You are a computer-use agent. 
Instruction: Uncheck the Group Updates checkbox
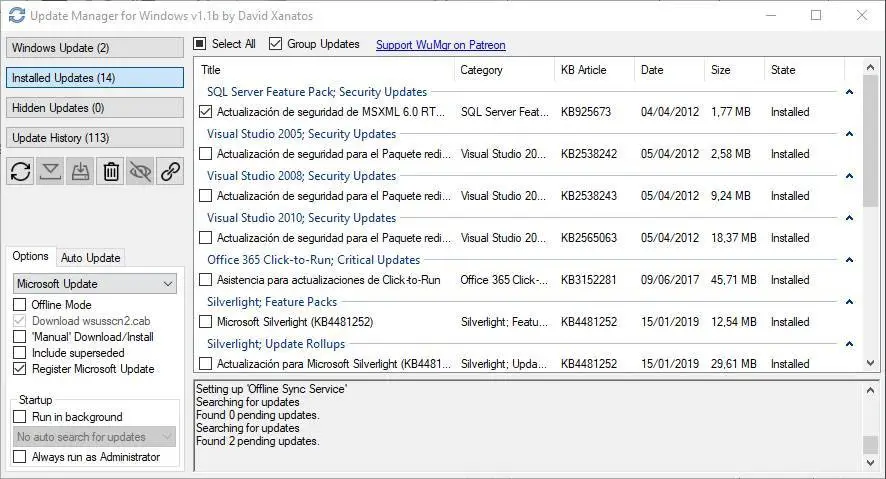[276, 44]
